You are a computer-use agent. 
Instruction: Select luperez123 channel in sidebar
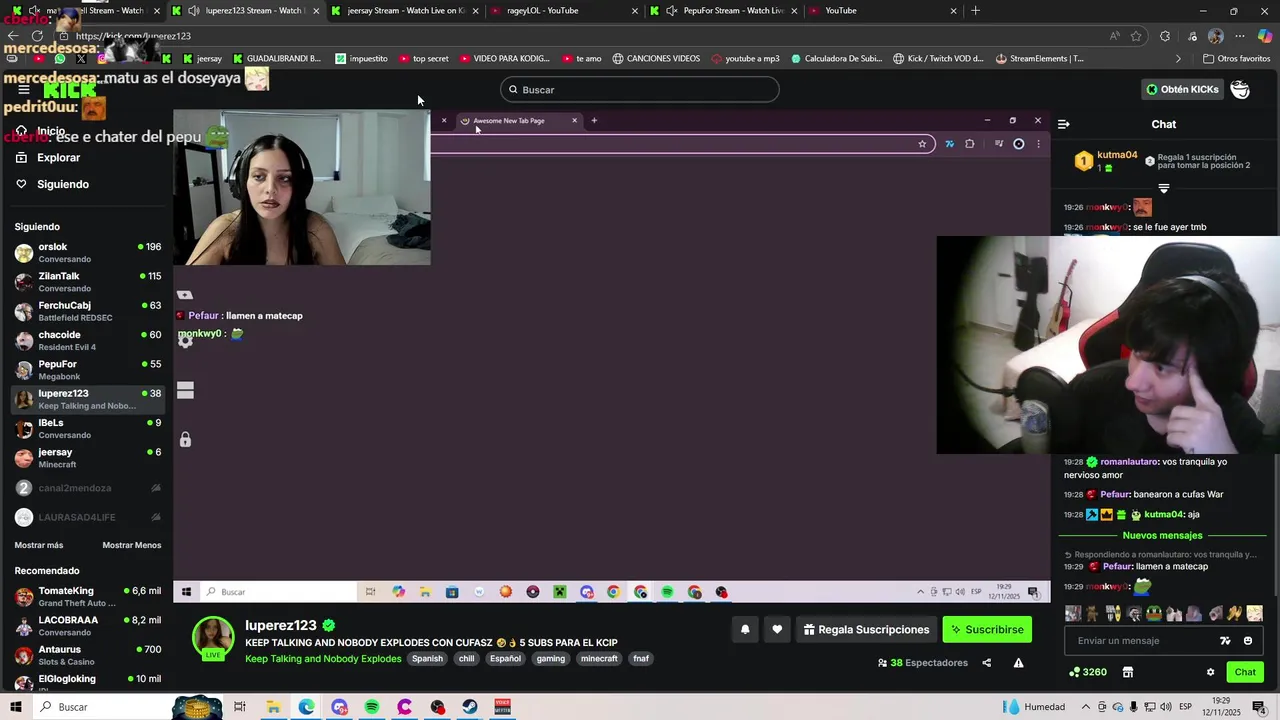pyautogui.click(x=87, y=399)
